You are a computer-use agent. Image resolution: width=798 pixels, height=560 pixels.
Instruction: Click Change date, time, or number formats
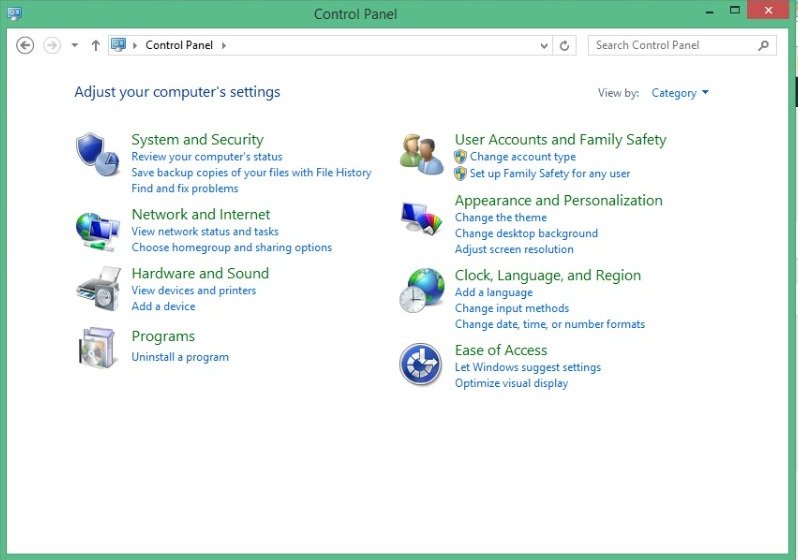pyautogui.click(x=550, y=324)
